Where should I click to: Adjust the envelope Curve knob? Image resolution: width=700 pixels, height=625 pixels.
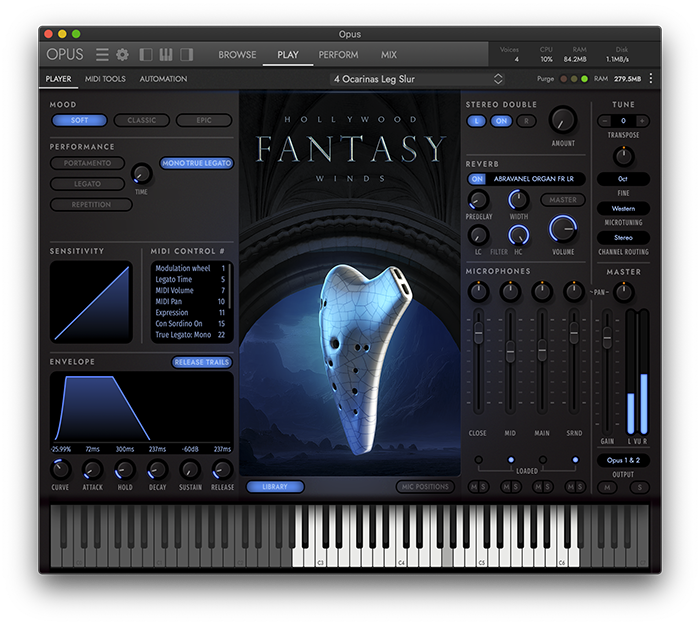[60, 469]
